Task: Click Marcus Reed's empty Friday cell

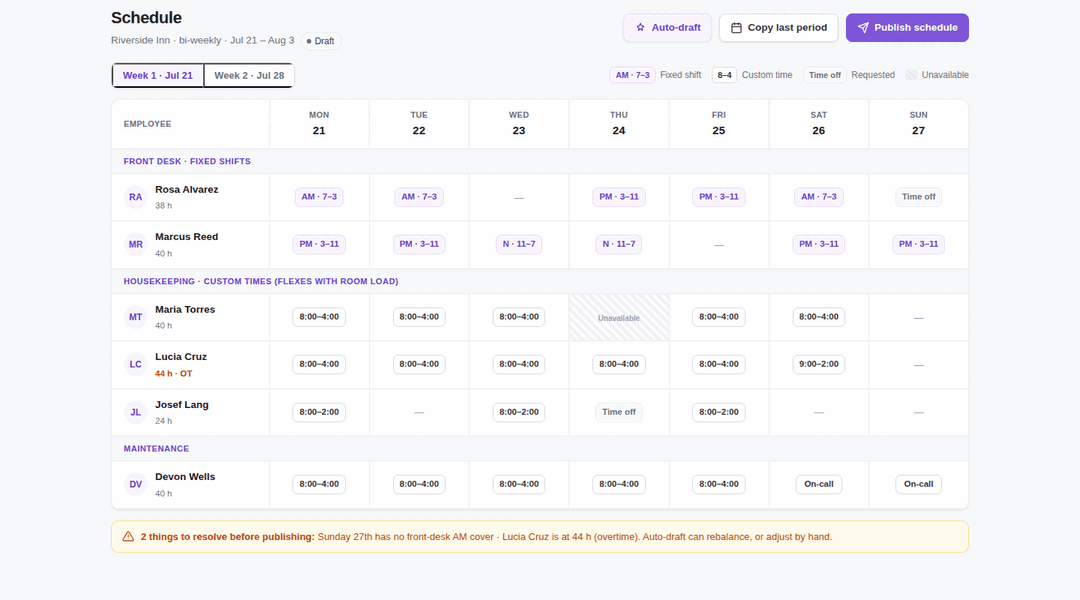Action: (x=718, y=245)
